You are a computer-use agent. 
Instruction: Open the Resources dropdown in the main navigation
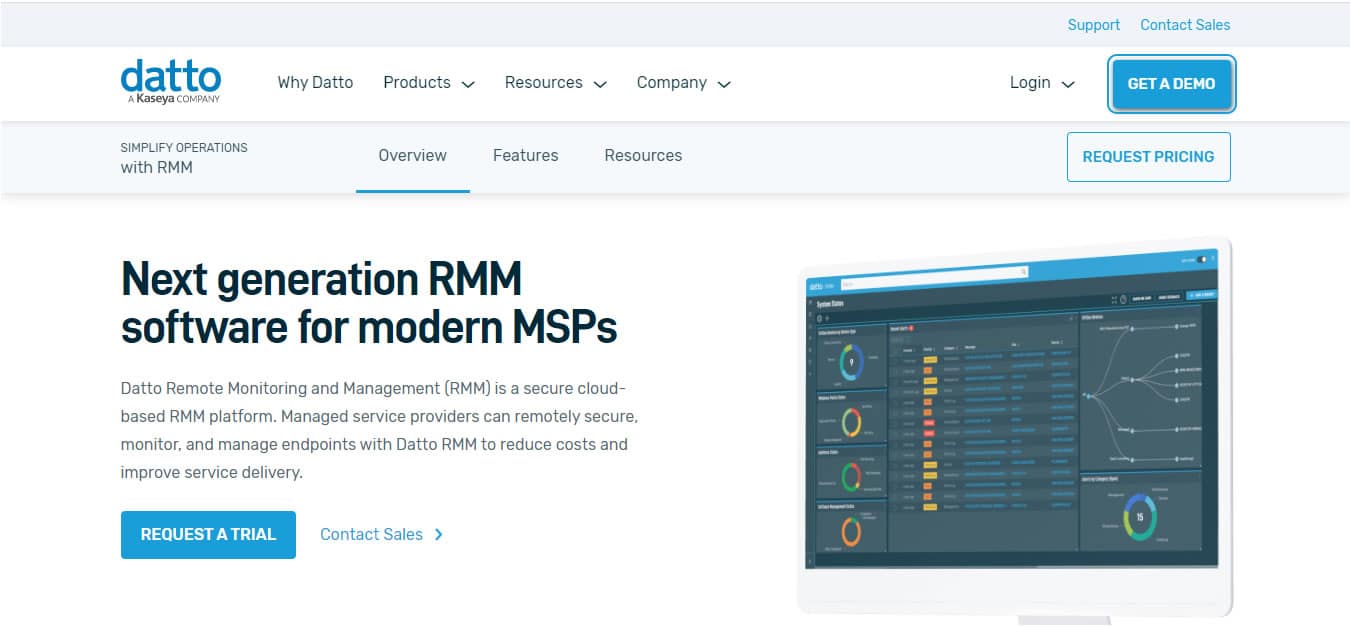tap(555, 83)
